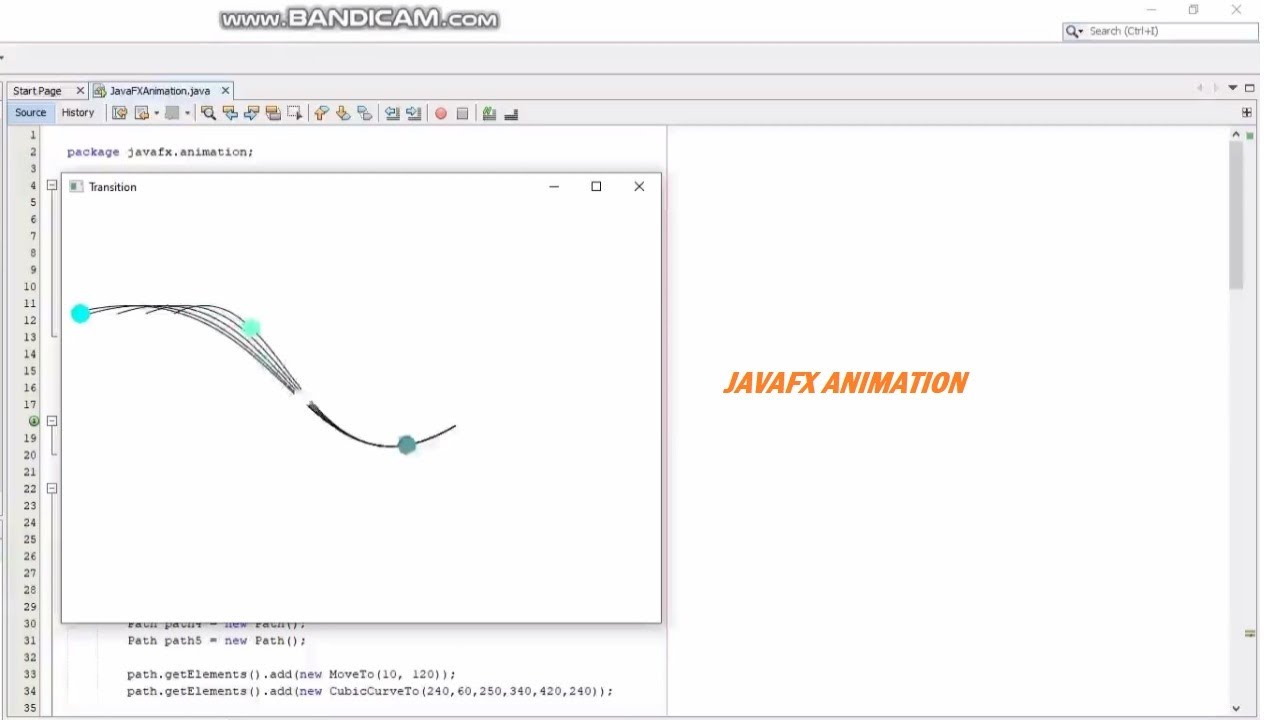
Task: Click the Previous Bookmark icon
Action: click(320, 113)
